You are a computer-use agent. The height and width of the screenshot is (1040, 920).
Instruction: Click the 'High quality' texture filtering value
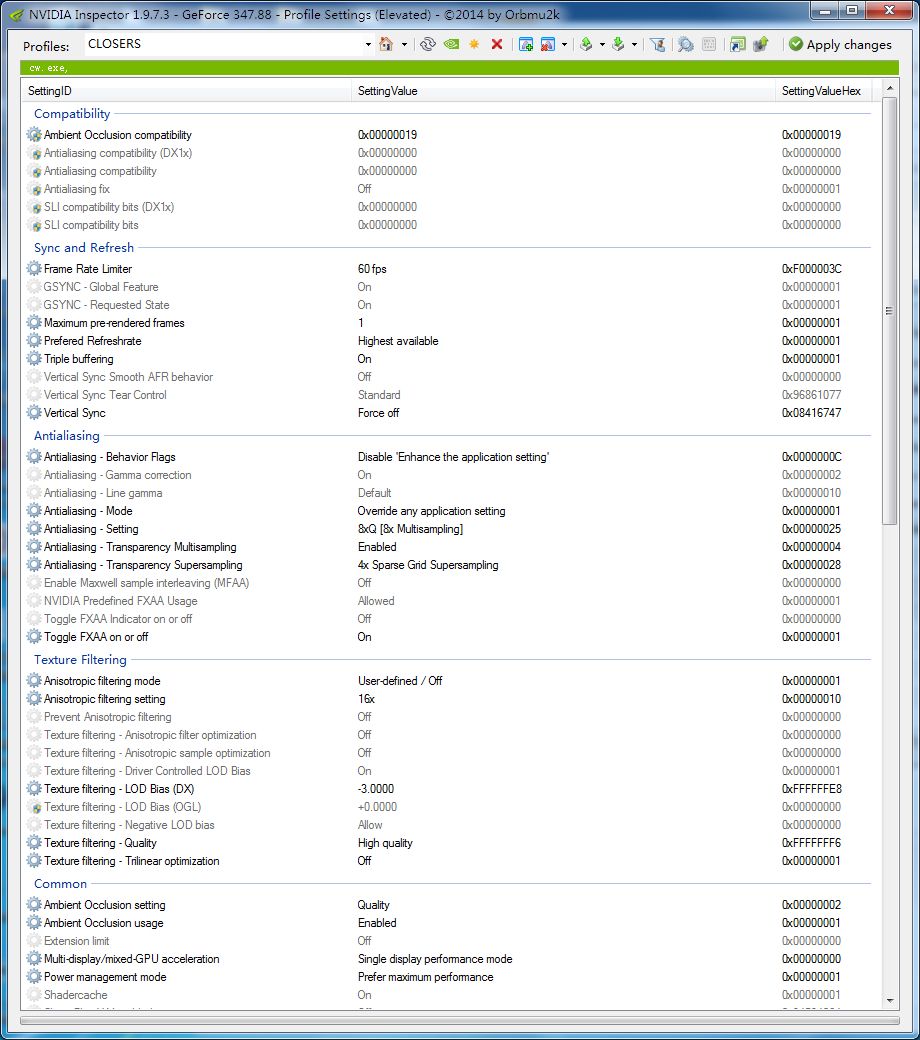(385, 843)
